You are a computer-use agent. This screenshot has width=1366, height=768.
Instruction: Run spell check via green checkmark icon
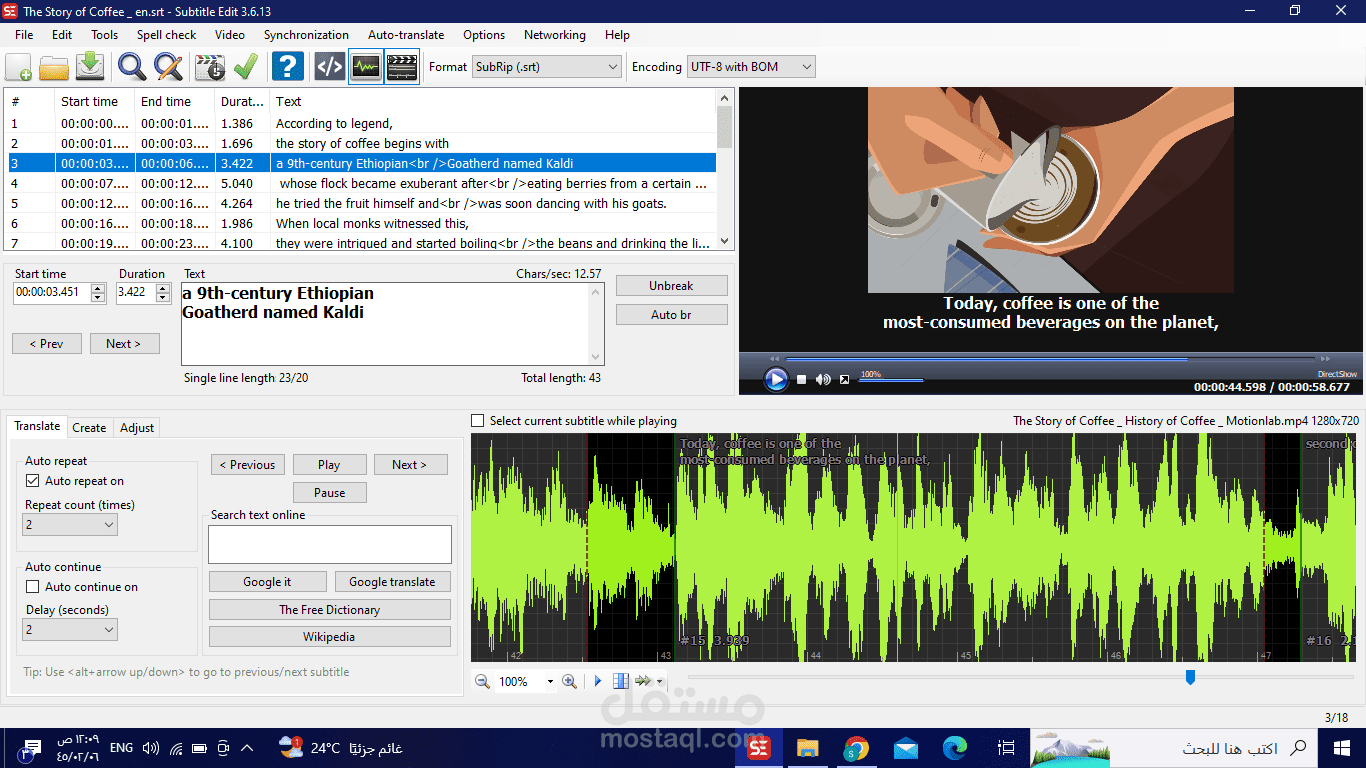(x=246, y=67)
